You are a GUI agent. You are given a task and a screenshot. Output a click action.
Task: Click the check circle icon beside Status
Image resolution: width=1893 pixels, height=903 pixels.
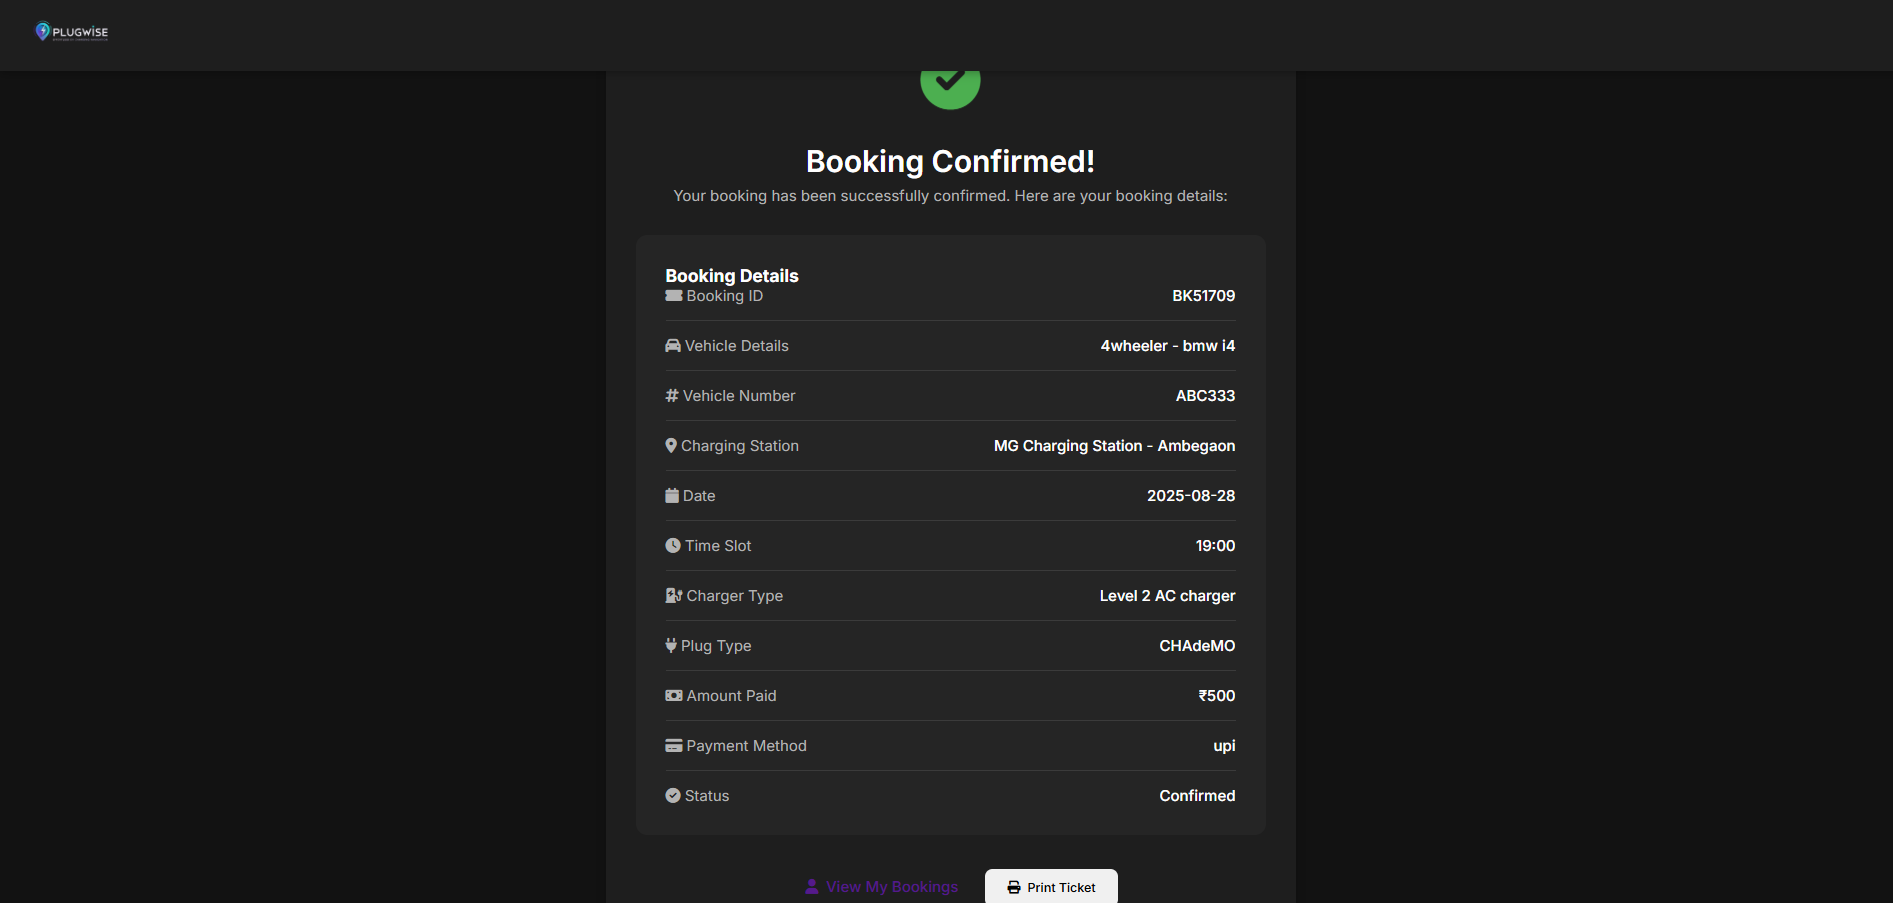(x=673, y=796)
